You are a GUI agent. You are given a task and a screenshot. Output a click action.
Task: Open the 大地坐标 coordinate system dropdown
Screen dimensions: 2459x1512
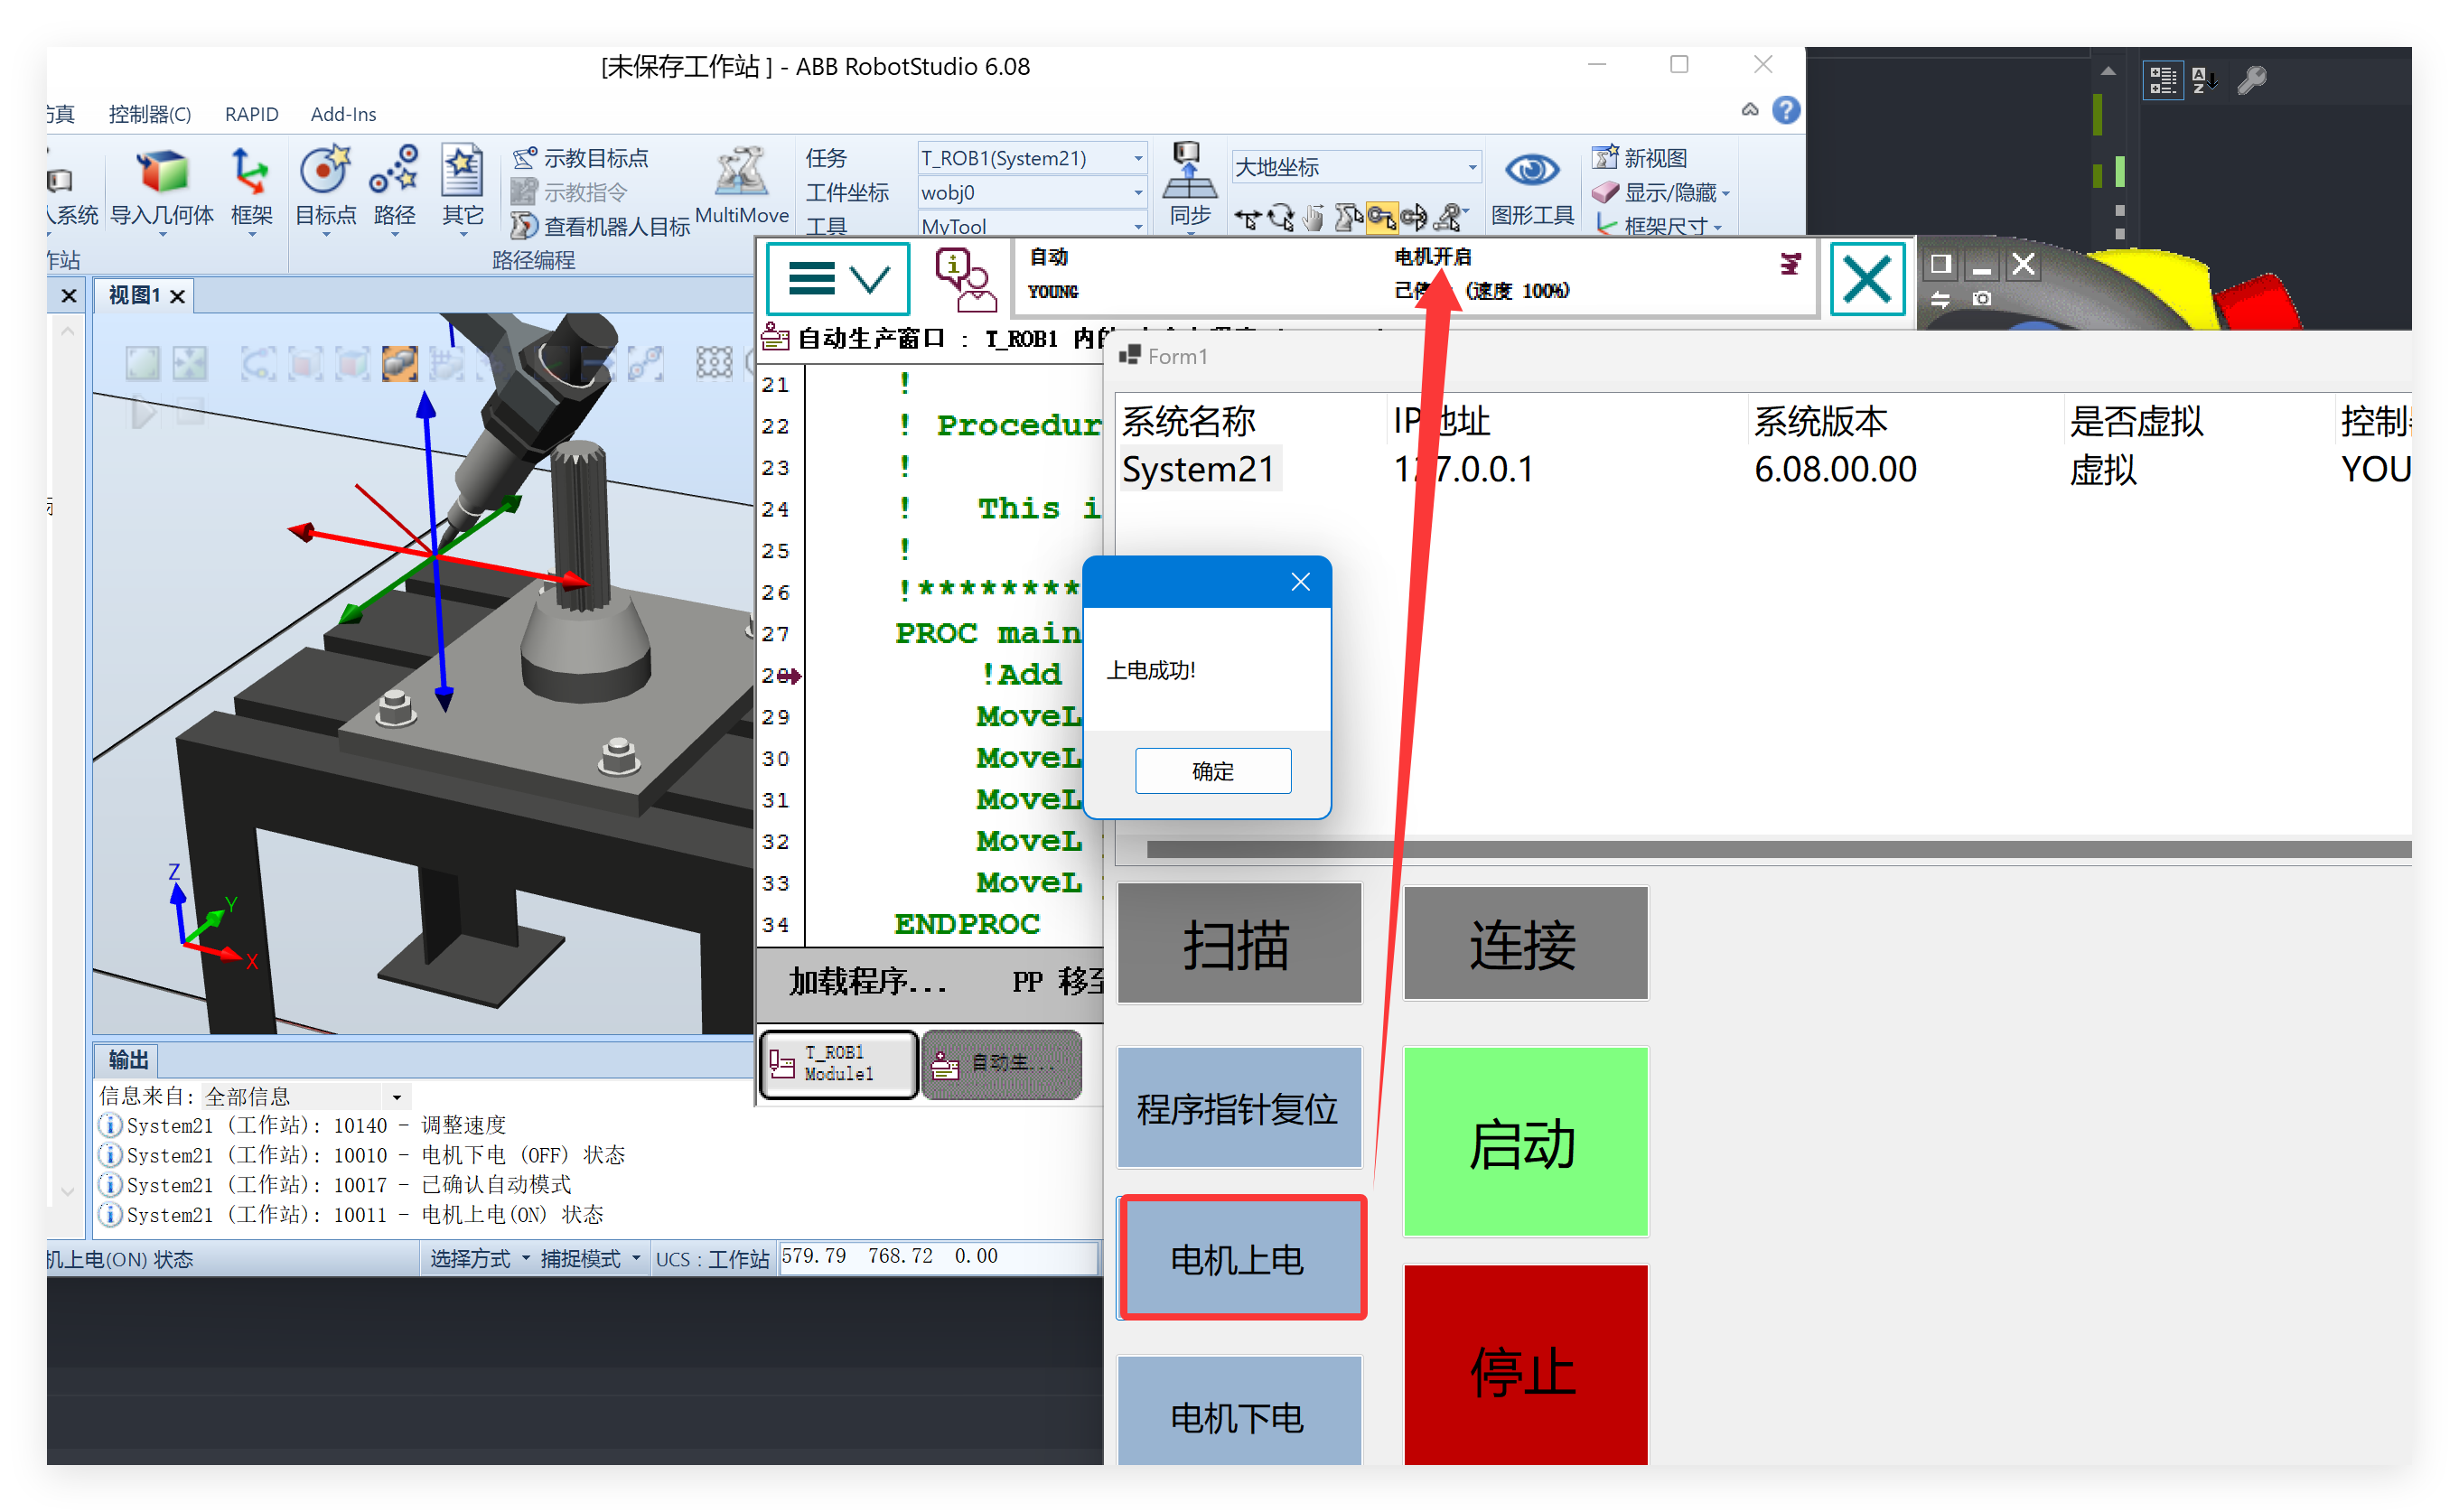(x=1355, y=167)
